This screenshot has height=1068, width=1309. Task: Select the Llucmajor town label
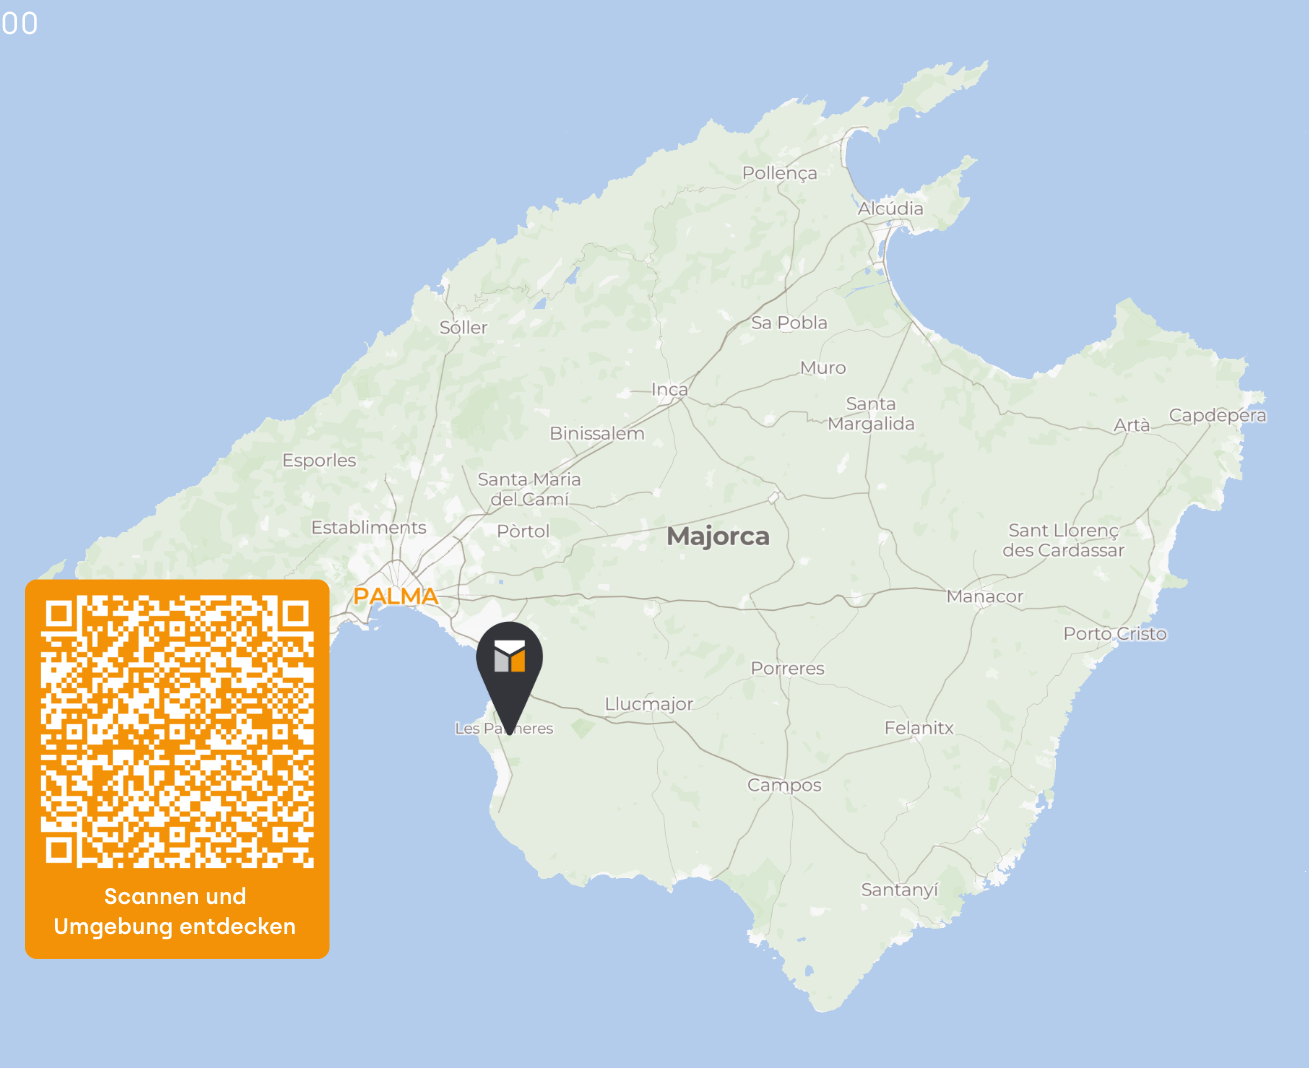click(x=649, y=704)
